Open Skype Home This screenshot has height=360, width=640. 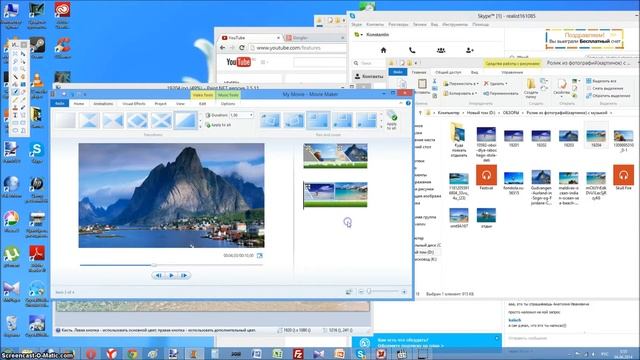(383, 50)
